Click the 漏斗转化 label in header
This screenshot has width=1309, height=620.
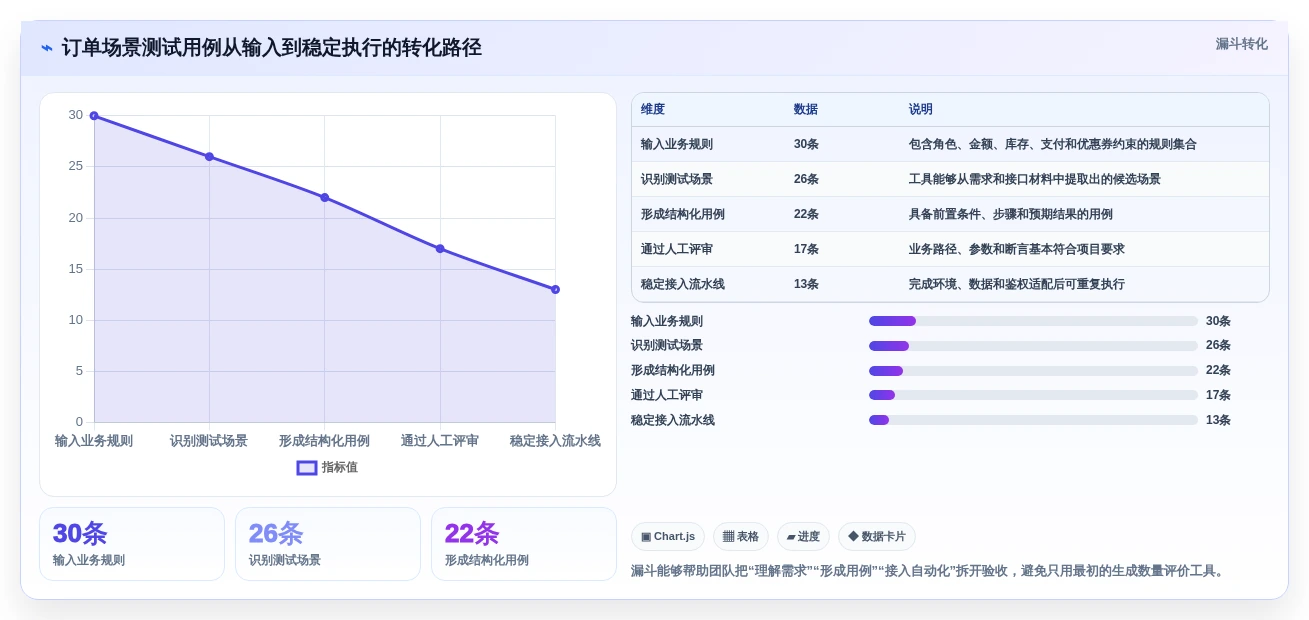[x=1241, y=44]
